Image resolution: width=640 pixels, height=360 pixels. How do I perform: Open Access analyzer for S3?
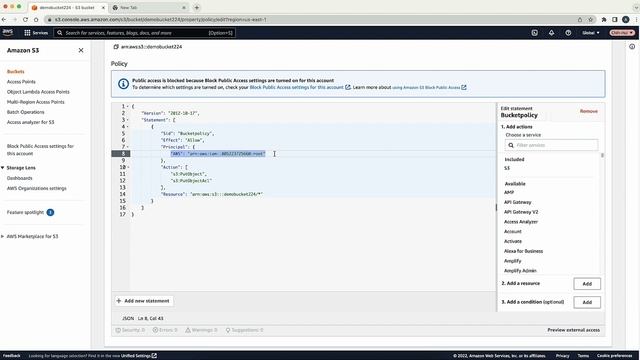click(x=31, y=122)
